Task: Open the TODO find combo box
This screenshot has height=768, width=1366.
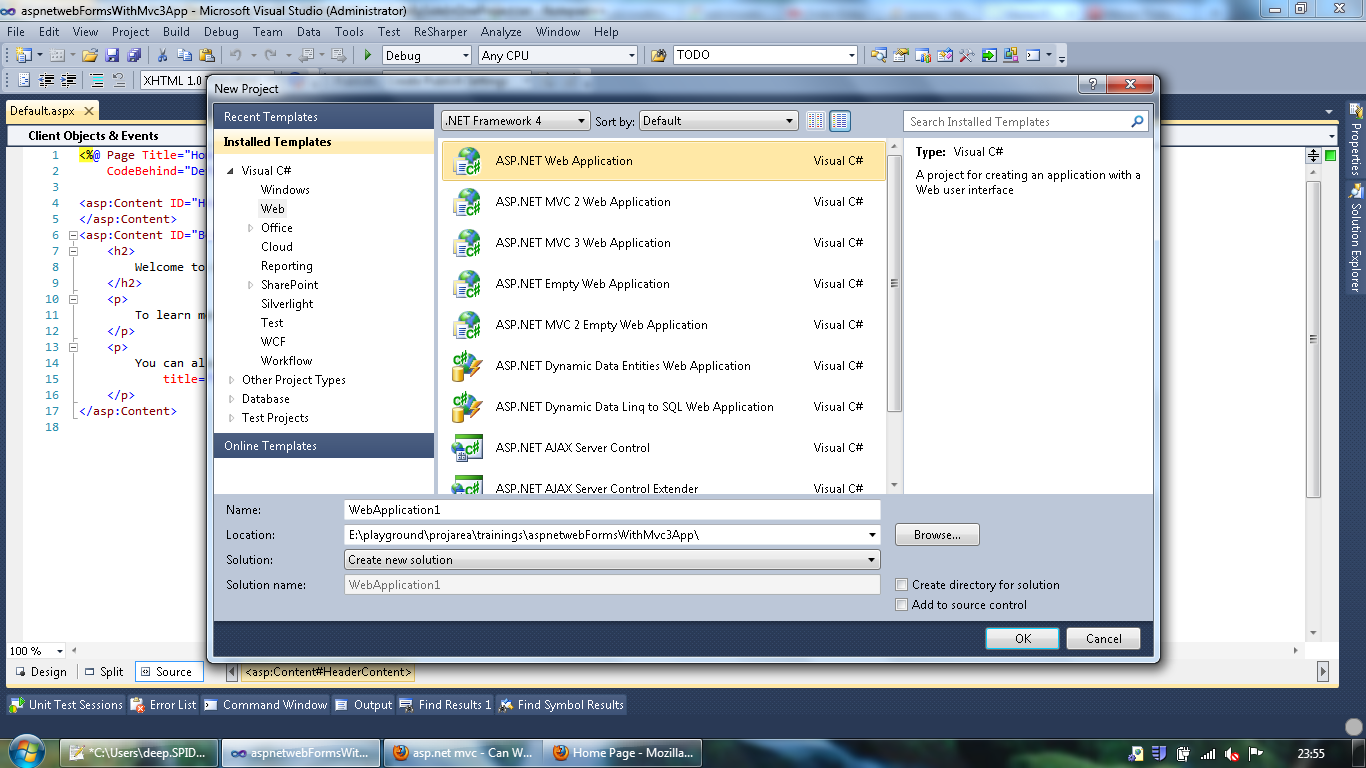Action: point(765,56)
